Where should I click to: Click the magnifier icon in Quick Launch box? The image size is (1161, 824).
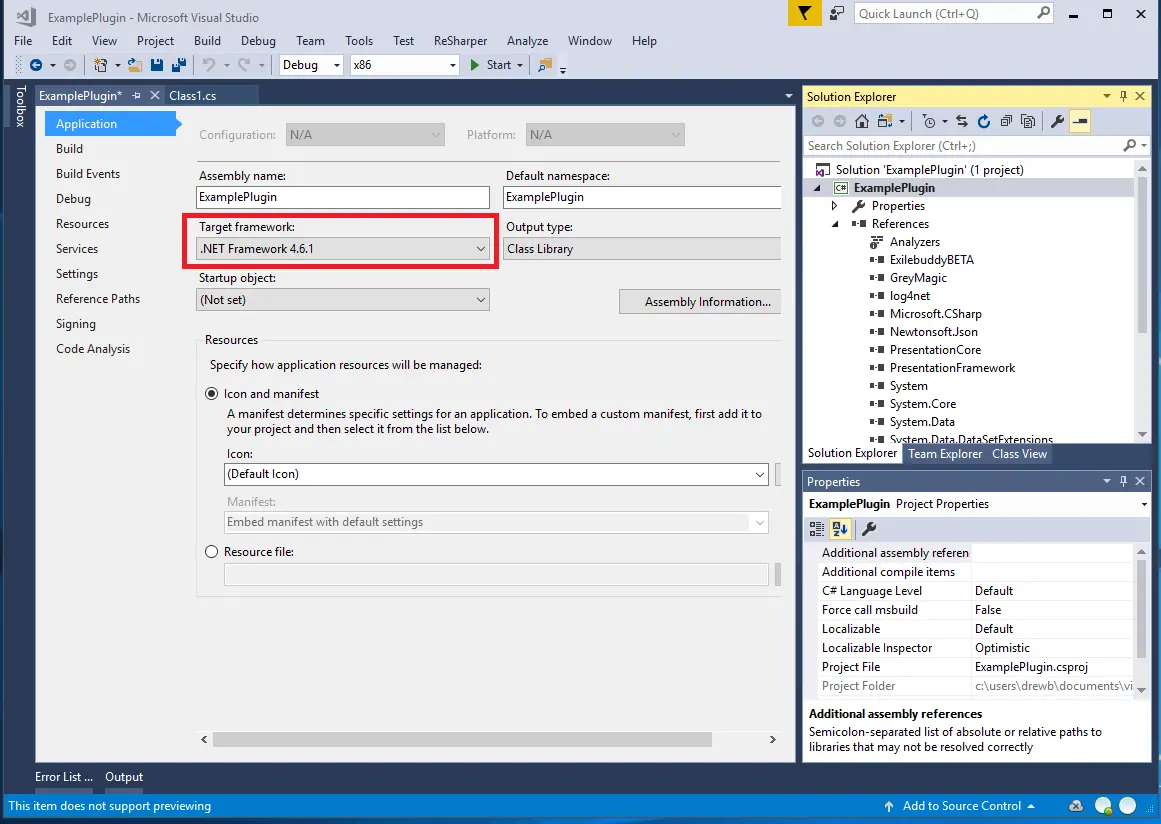(1043, 13)
